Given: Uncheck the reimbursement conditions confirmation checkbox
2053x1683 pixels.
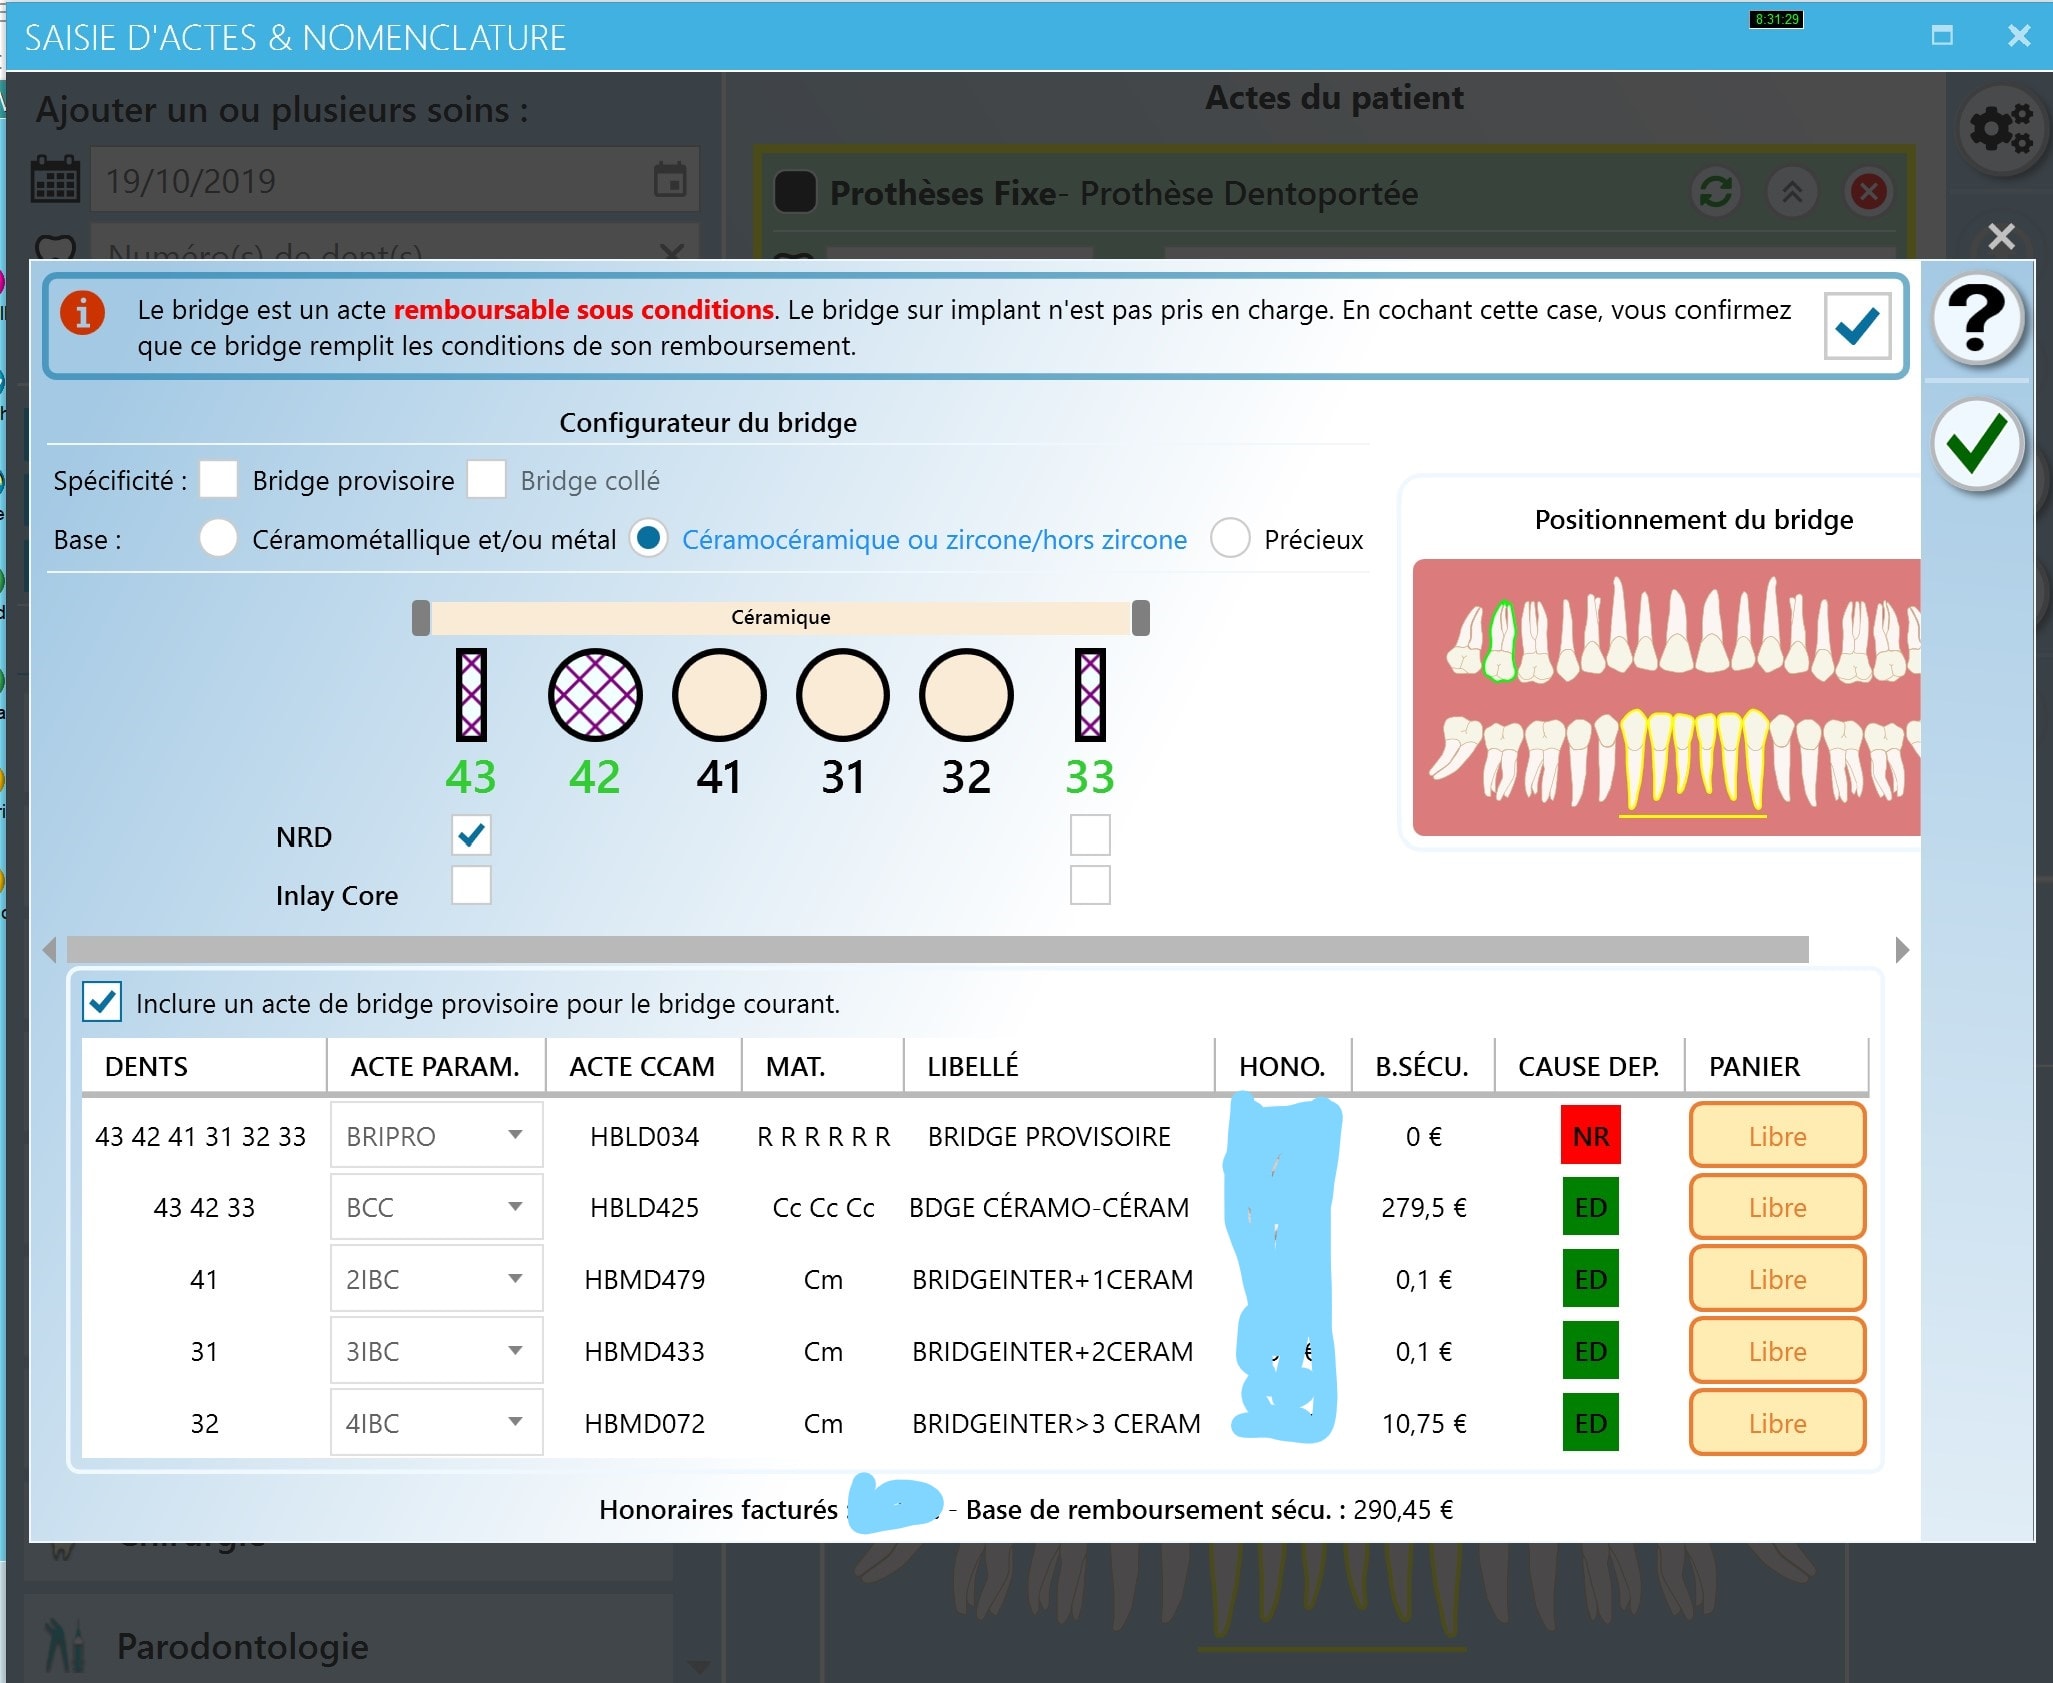Looking at the screenshot, I should point(1857,326).
